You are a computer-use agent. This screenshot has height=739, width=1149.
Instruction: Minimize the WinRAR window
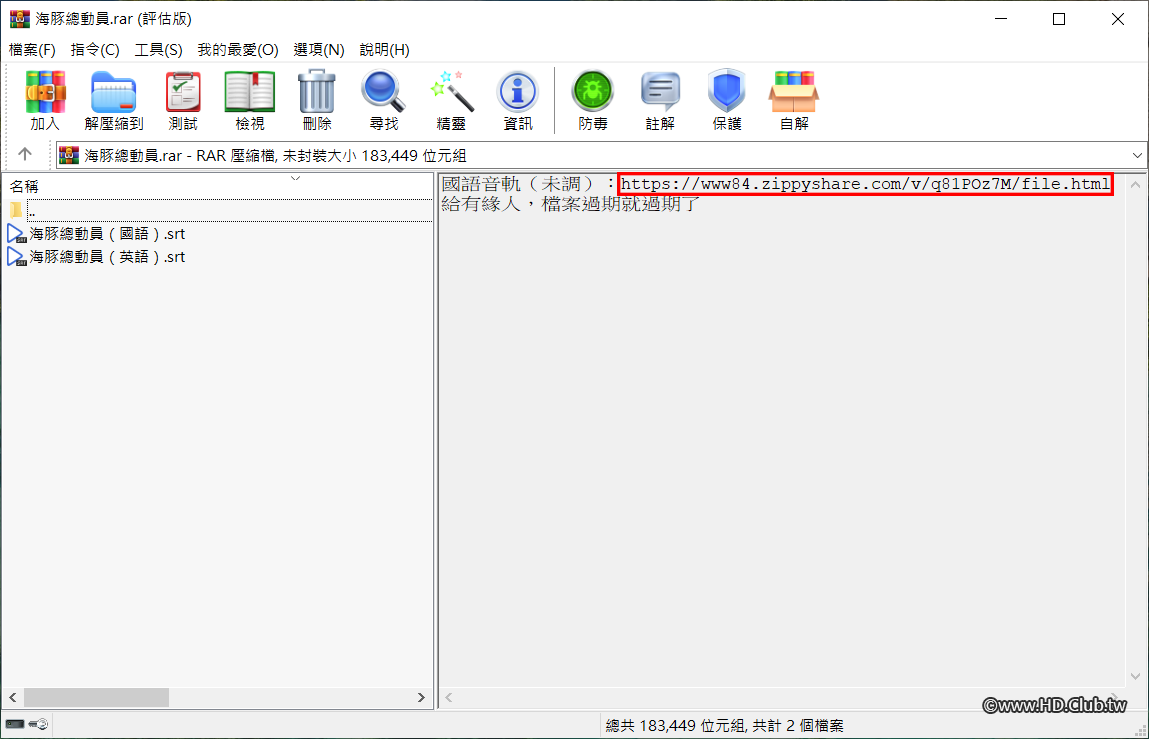click(x=1000, y=19)
